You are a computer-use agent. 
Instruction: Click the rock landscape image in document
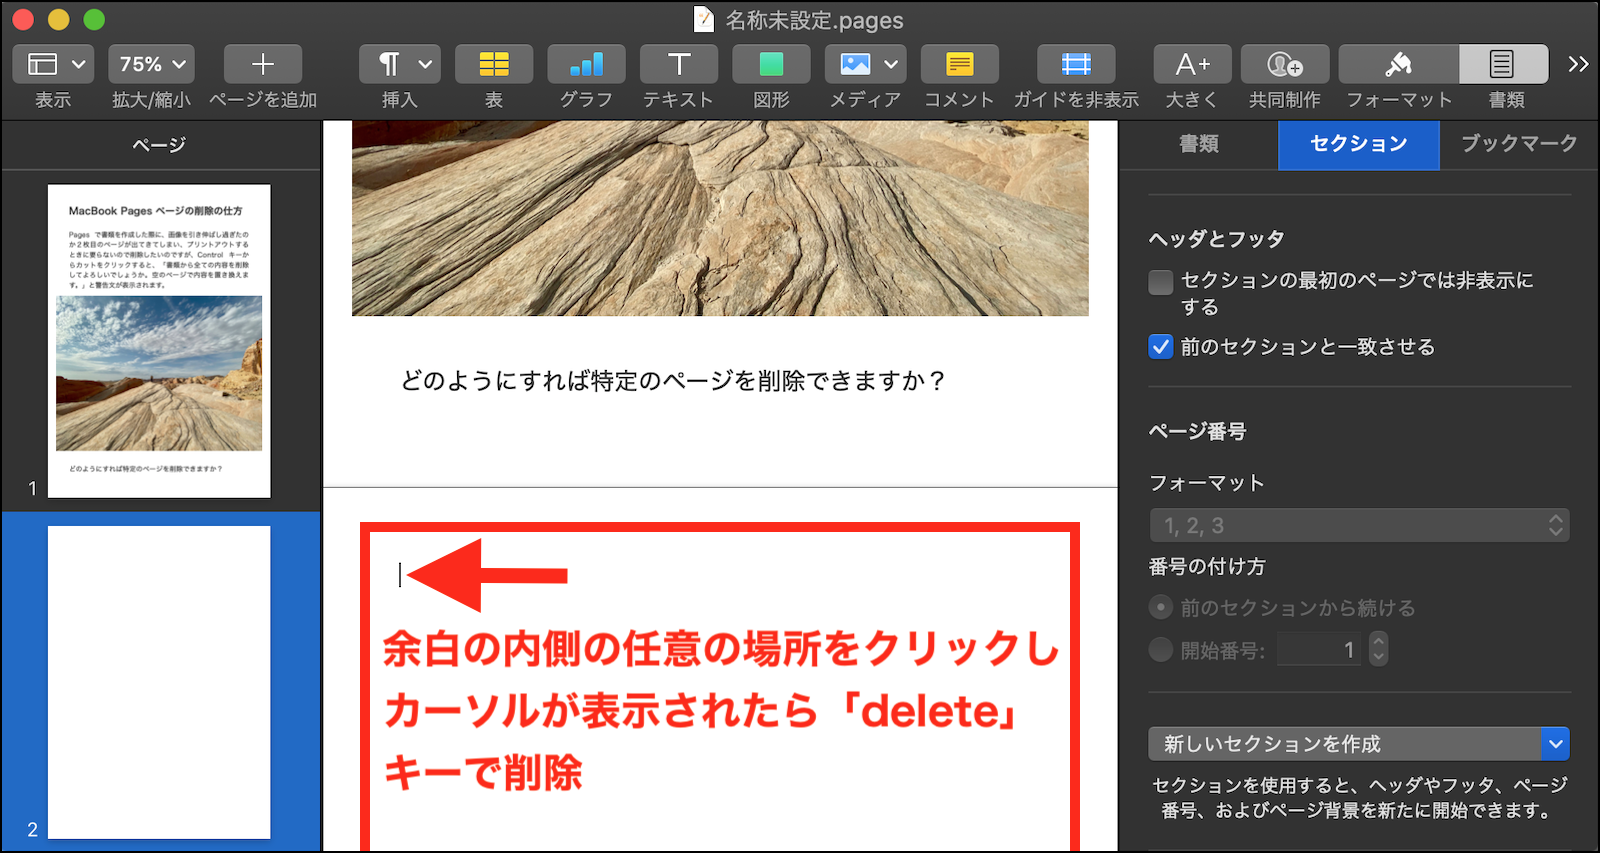pyautogui.click(x=720, y=219)
